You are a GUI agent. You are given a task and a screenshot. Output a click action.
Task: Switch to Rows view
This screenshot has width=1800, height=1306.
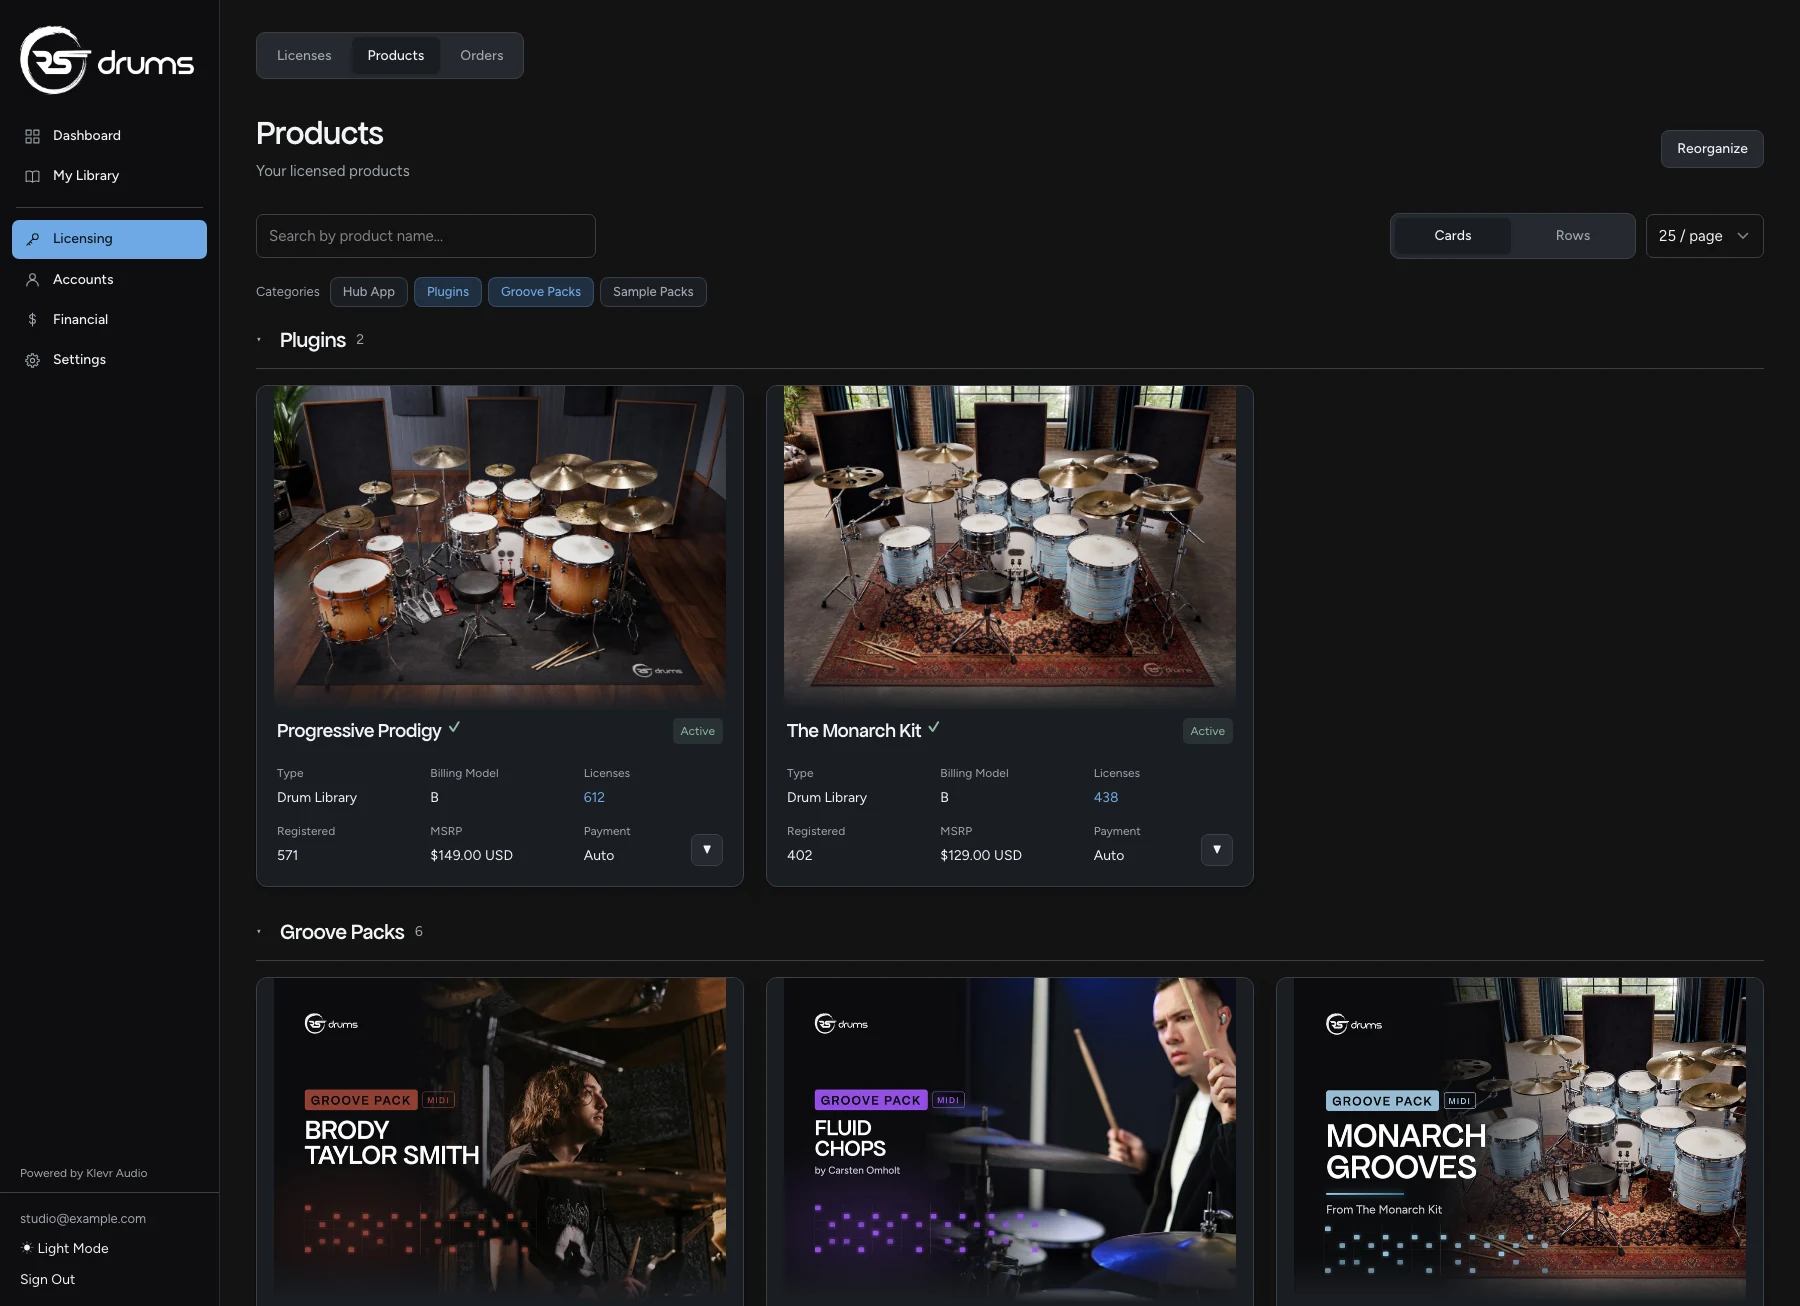pos(1573,236)
